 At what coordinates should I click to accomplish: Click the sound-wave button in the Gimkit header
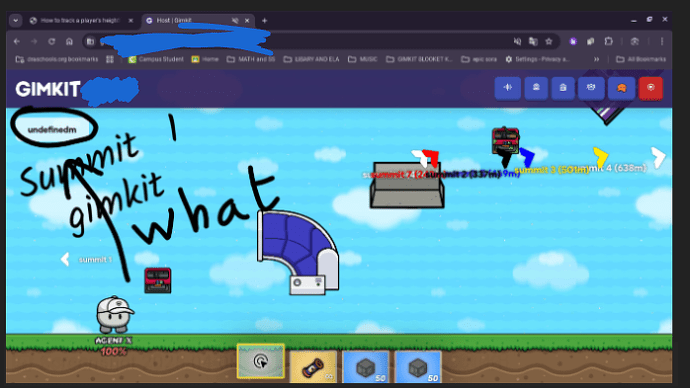click(x=507, y=88)
